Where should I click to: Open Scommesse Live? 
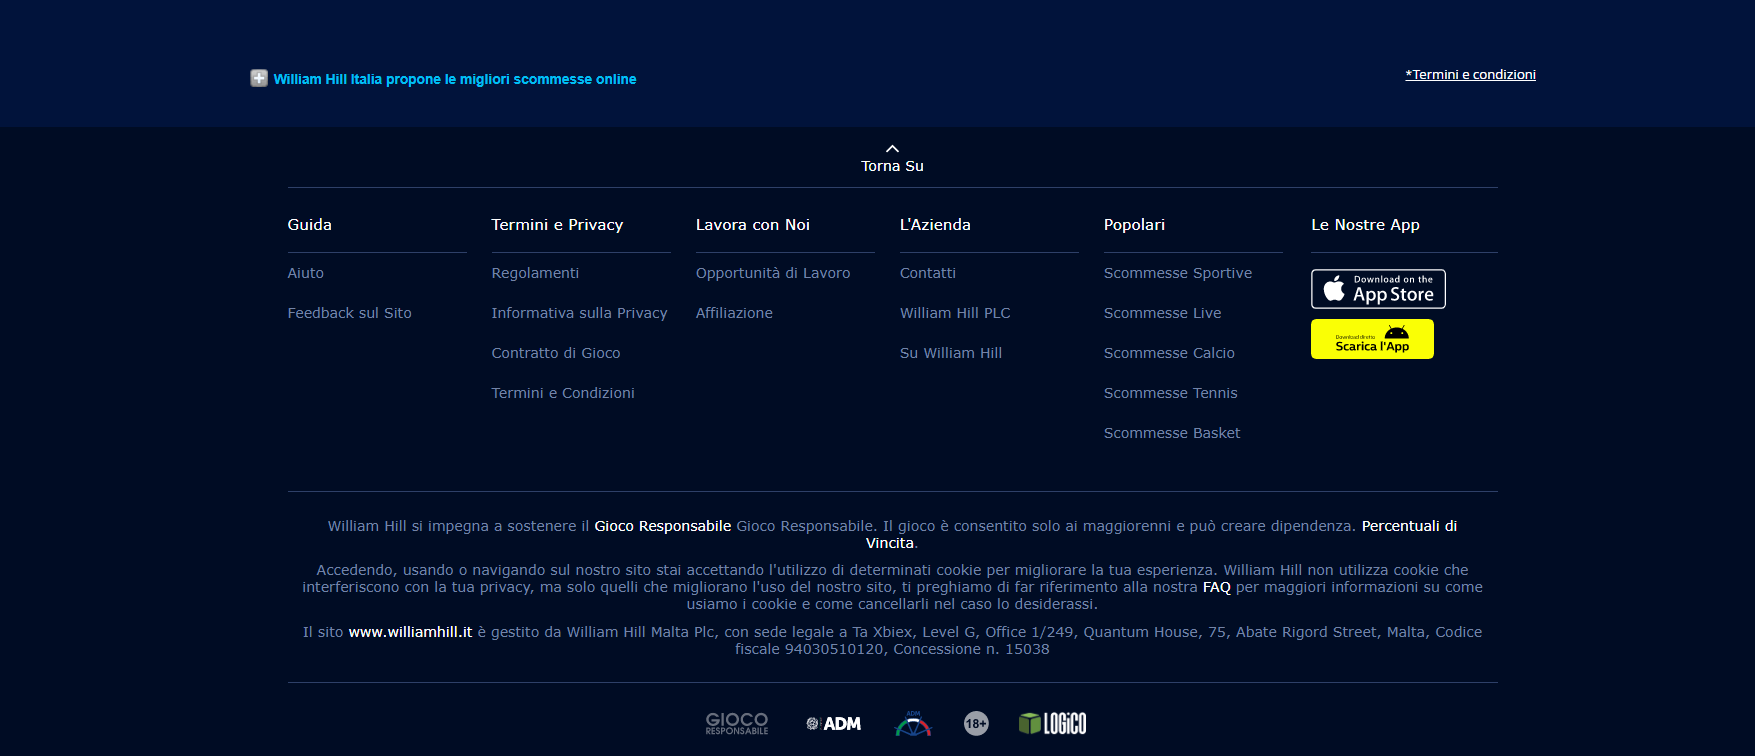pos(1163,313)
